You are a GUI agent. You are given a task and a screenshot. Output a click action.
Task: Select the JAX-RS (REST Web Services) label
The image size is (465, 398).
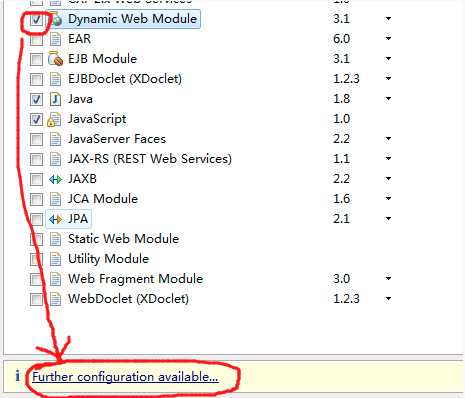coord(150,159)
